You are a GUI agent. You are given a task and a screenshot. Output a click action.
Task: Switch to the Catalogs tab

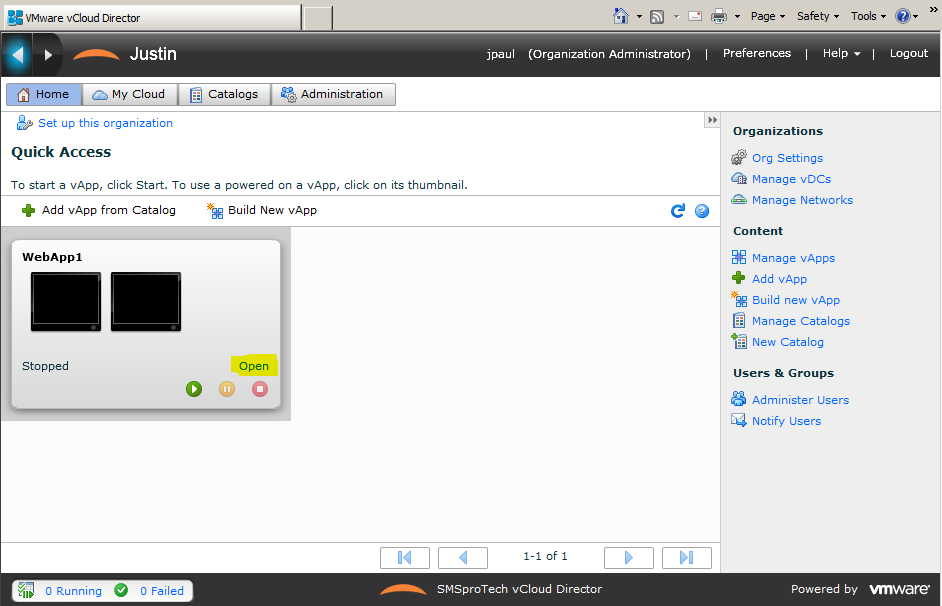224,94
